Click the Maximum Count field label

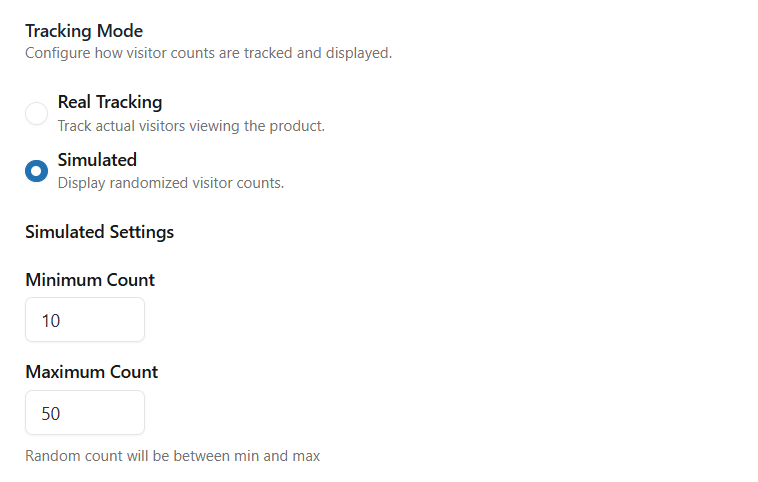point(92,372)
